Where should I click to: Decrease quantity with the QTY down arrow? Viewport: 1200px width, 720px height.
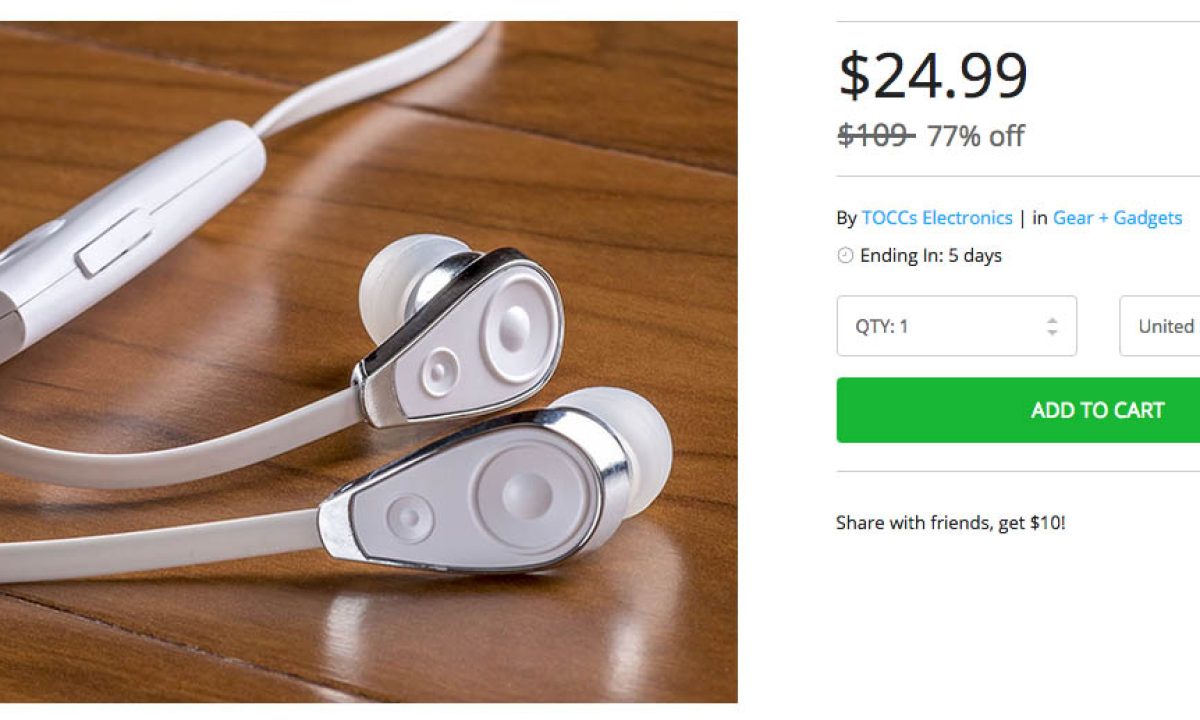coord(1052,332)
